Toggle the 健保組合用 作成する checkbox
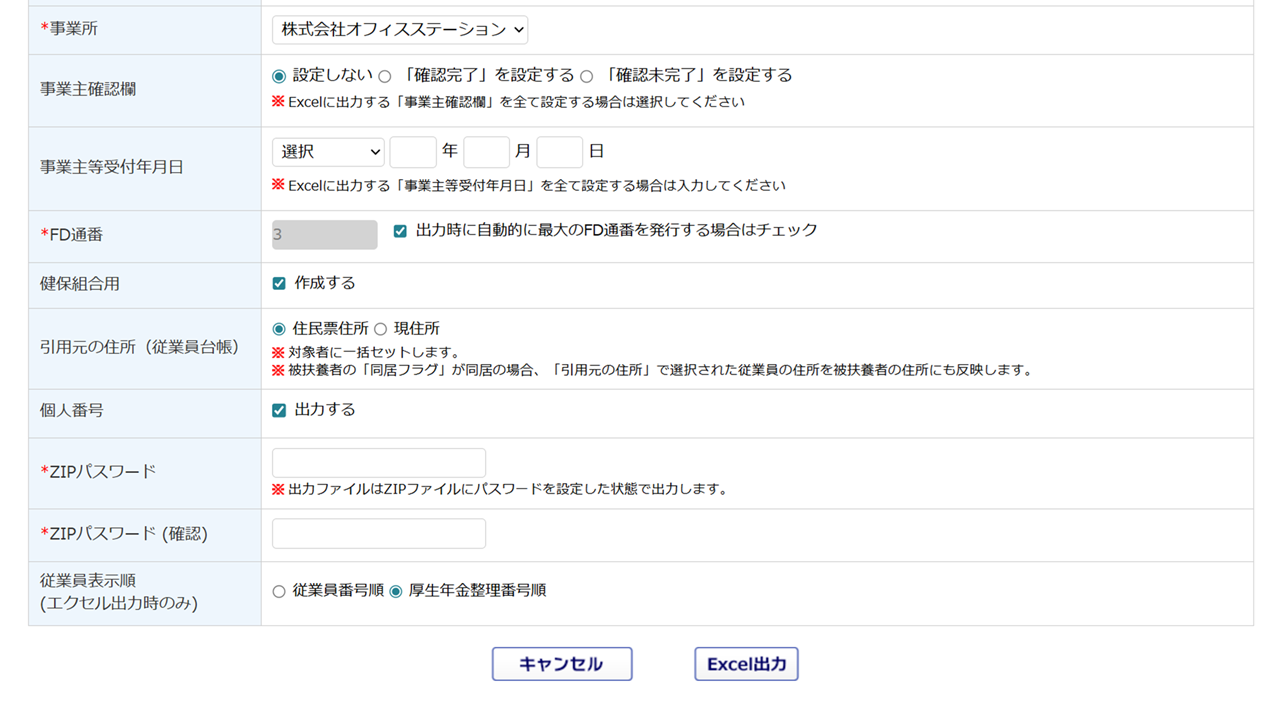The width and height of the screenshot is (1280, 704). (x=279, y=284)
